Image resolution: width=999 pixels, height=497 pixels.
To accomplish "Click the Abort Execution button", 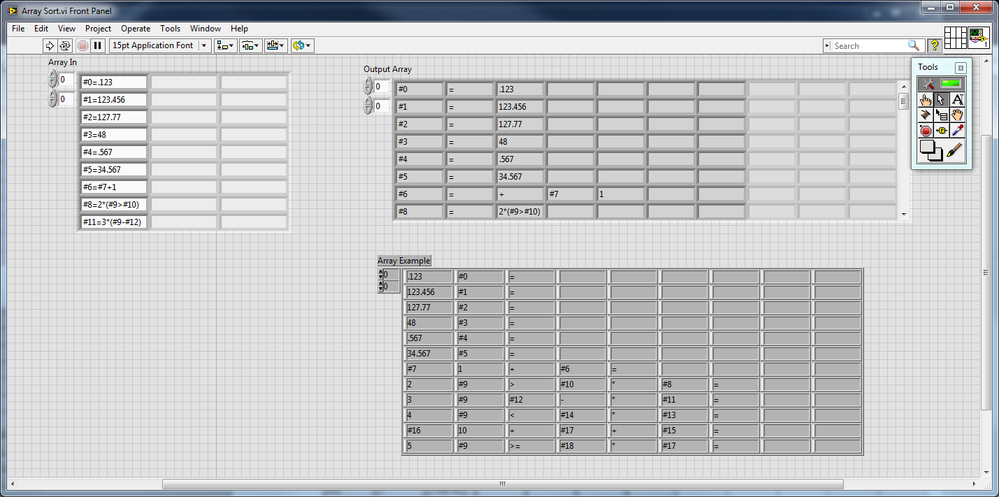I will 82,45.
